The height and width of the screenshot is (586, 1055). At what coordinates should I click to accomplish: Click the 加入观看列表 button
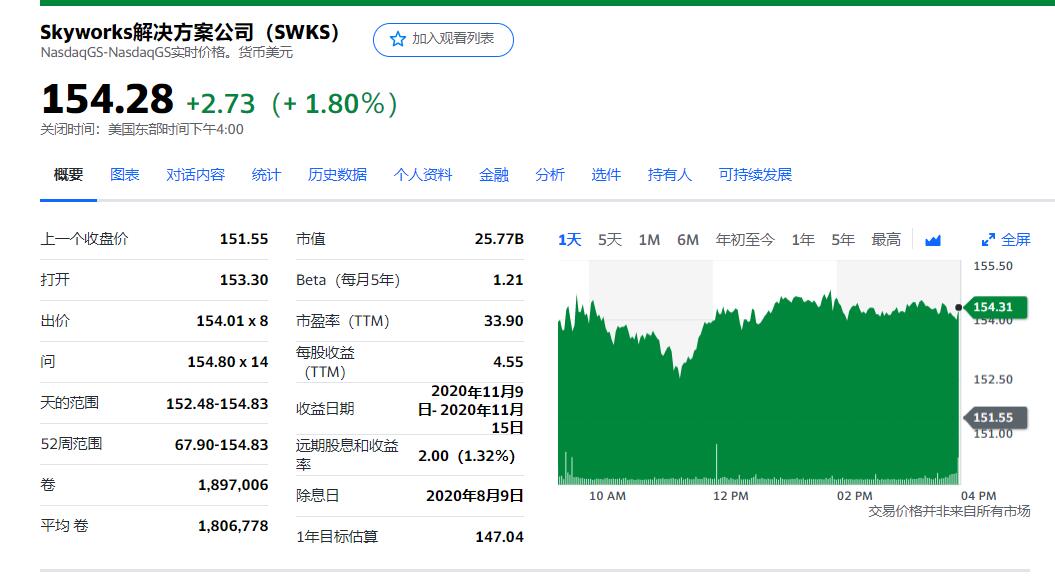point(443,39)
